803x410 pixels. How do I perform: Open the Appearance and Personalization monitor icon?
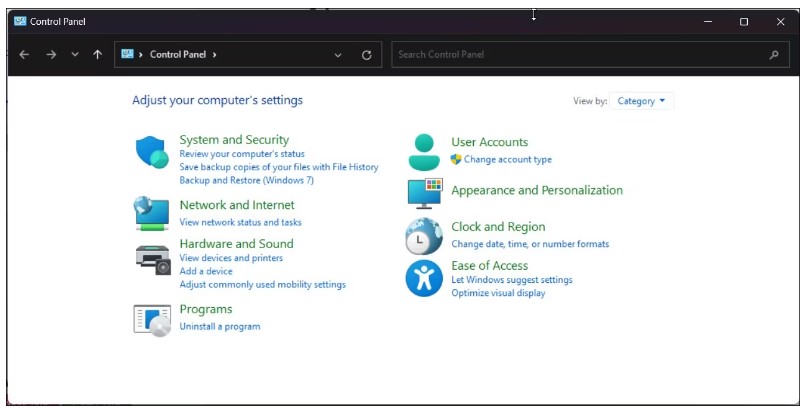pos(425,193)
